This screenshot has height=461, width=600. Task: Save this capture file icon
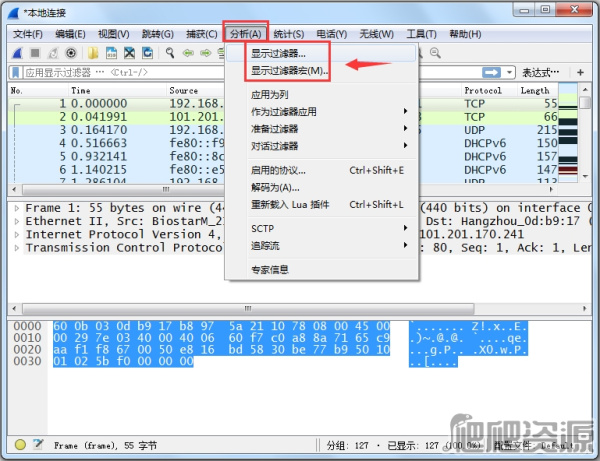coord(111,53)
